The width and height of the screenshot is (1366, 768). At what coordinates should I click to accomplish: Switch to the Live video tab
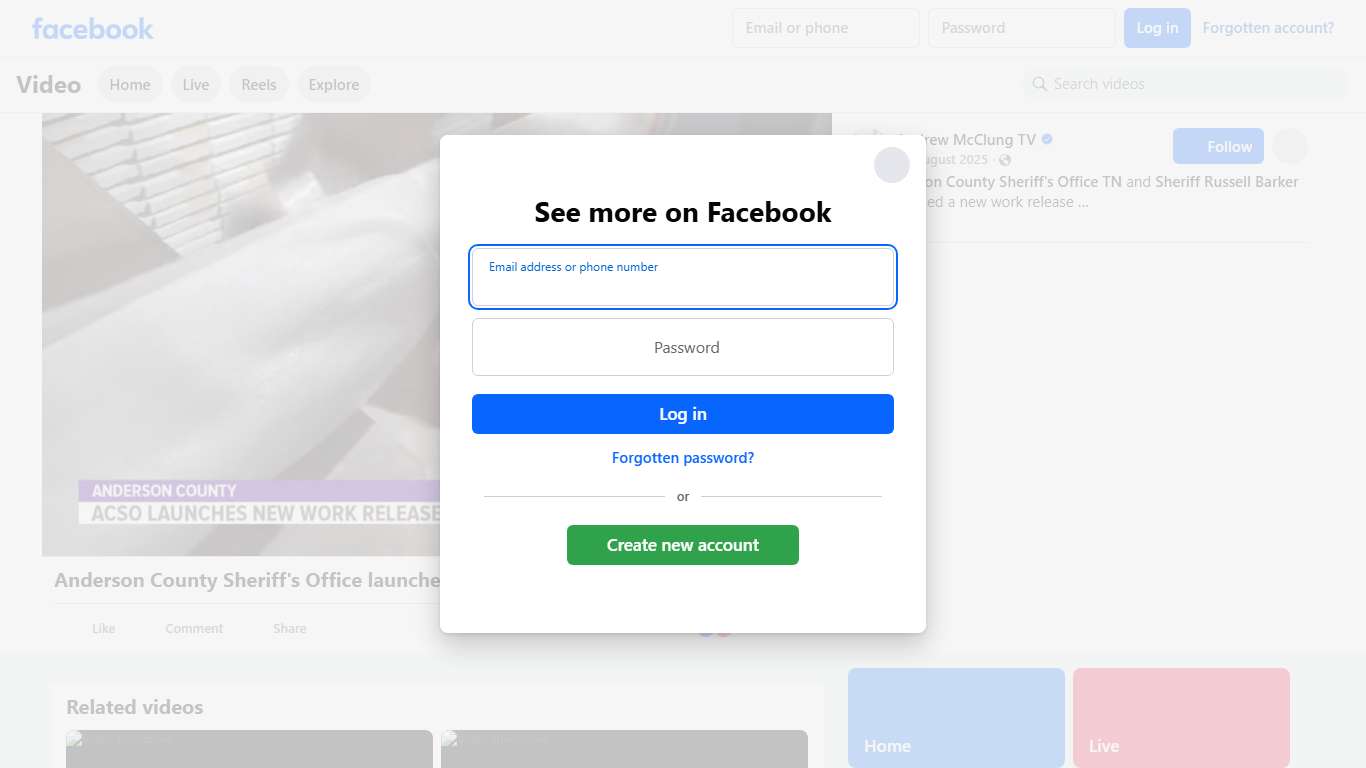(x=196, y=85)
